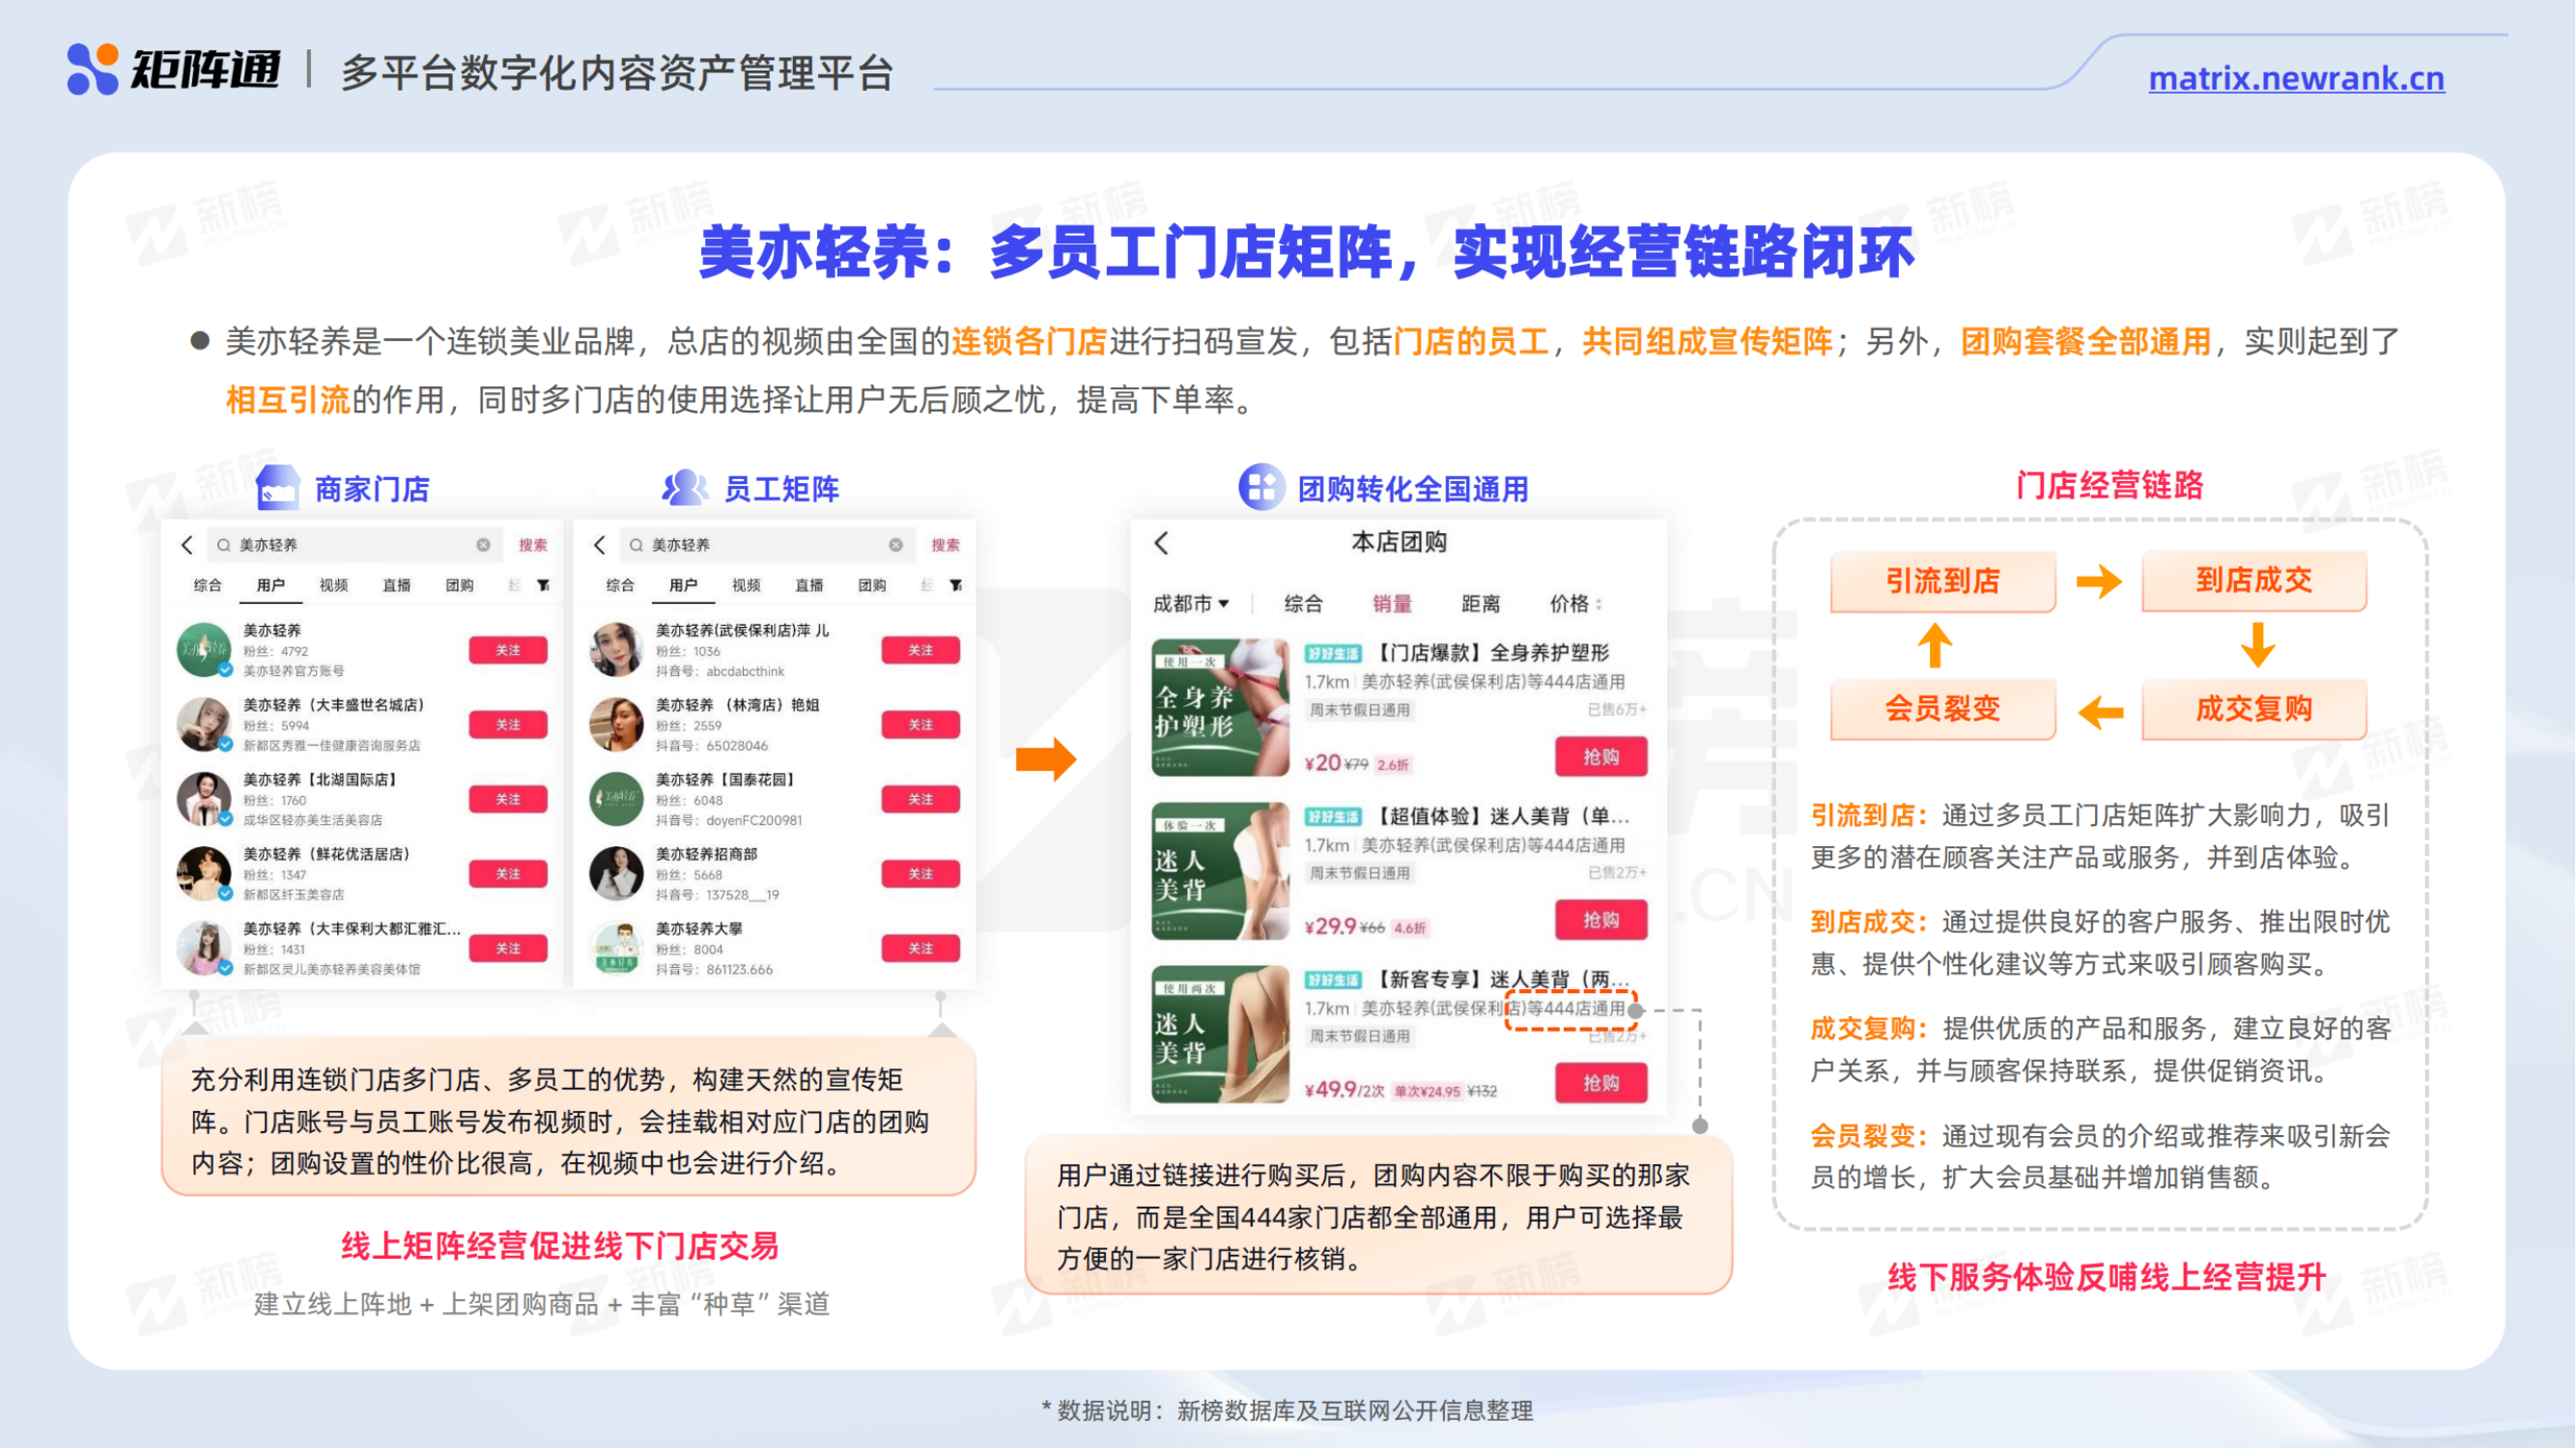Open the 使用两次 迷人美背 deal image

click(x=1221, y=1035)
